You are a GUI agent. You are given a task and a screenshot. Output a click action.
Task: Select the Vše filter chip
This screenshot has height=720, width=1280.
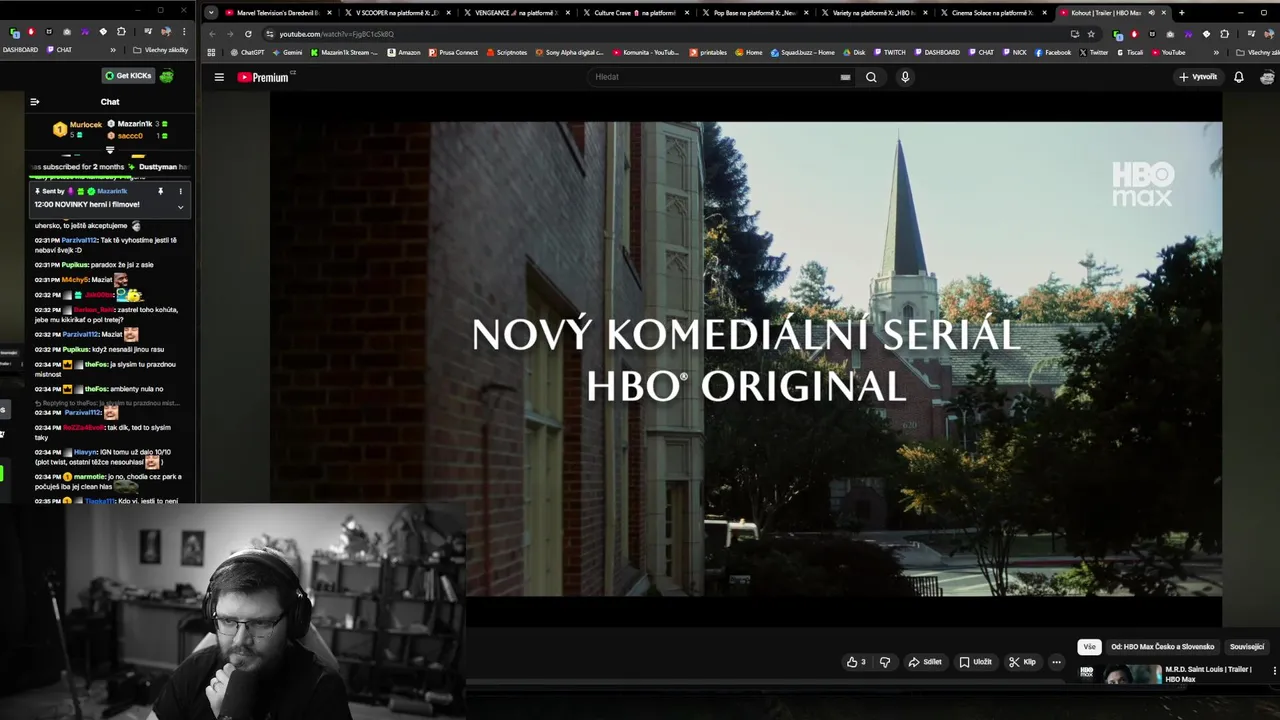click(1089, 647)
